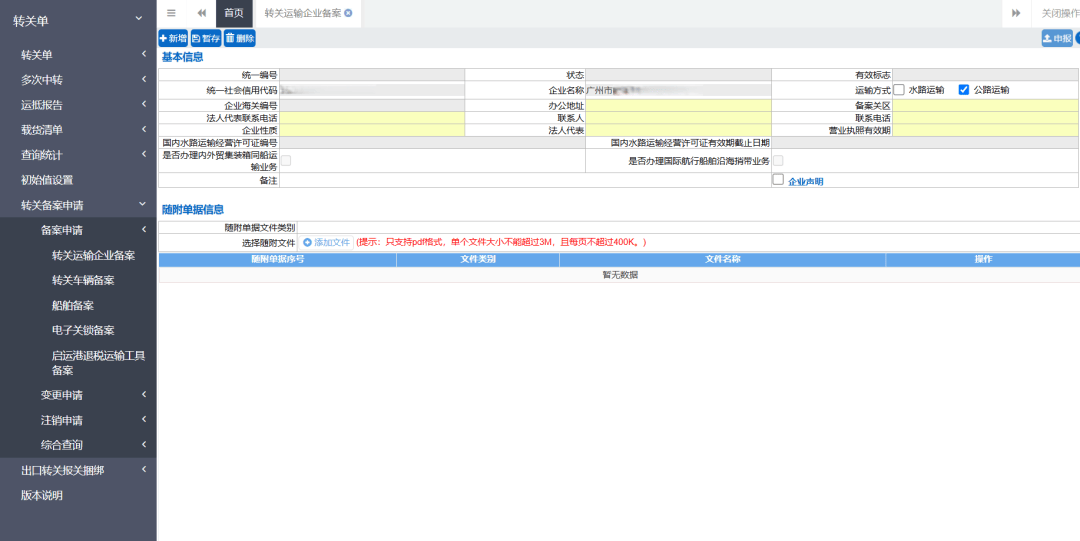Tick the 企业声明 checkbox
The image size is (1080, 541).
coord(778,180)
